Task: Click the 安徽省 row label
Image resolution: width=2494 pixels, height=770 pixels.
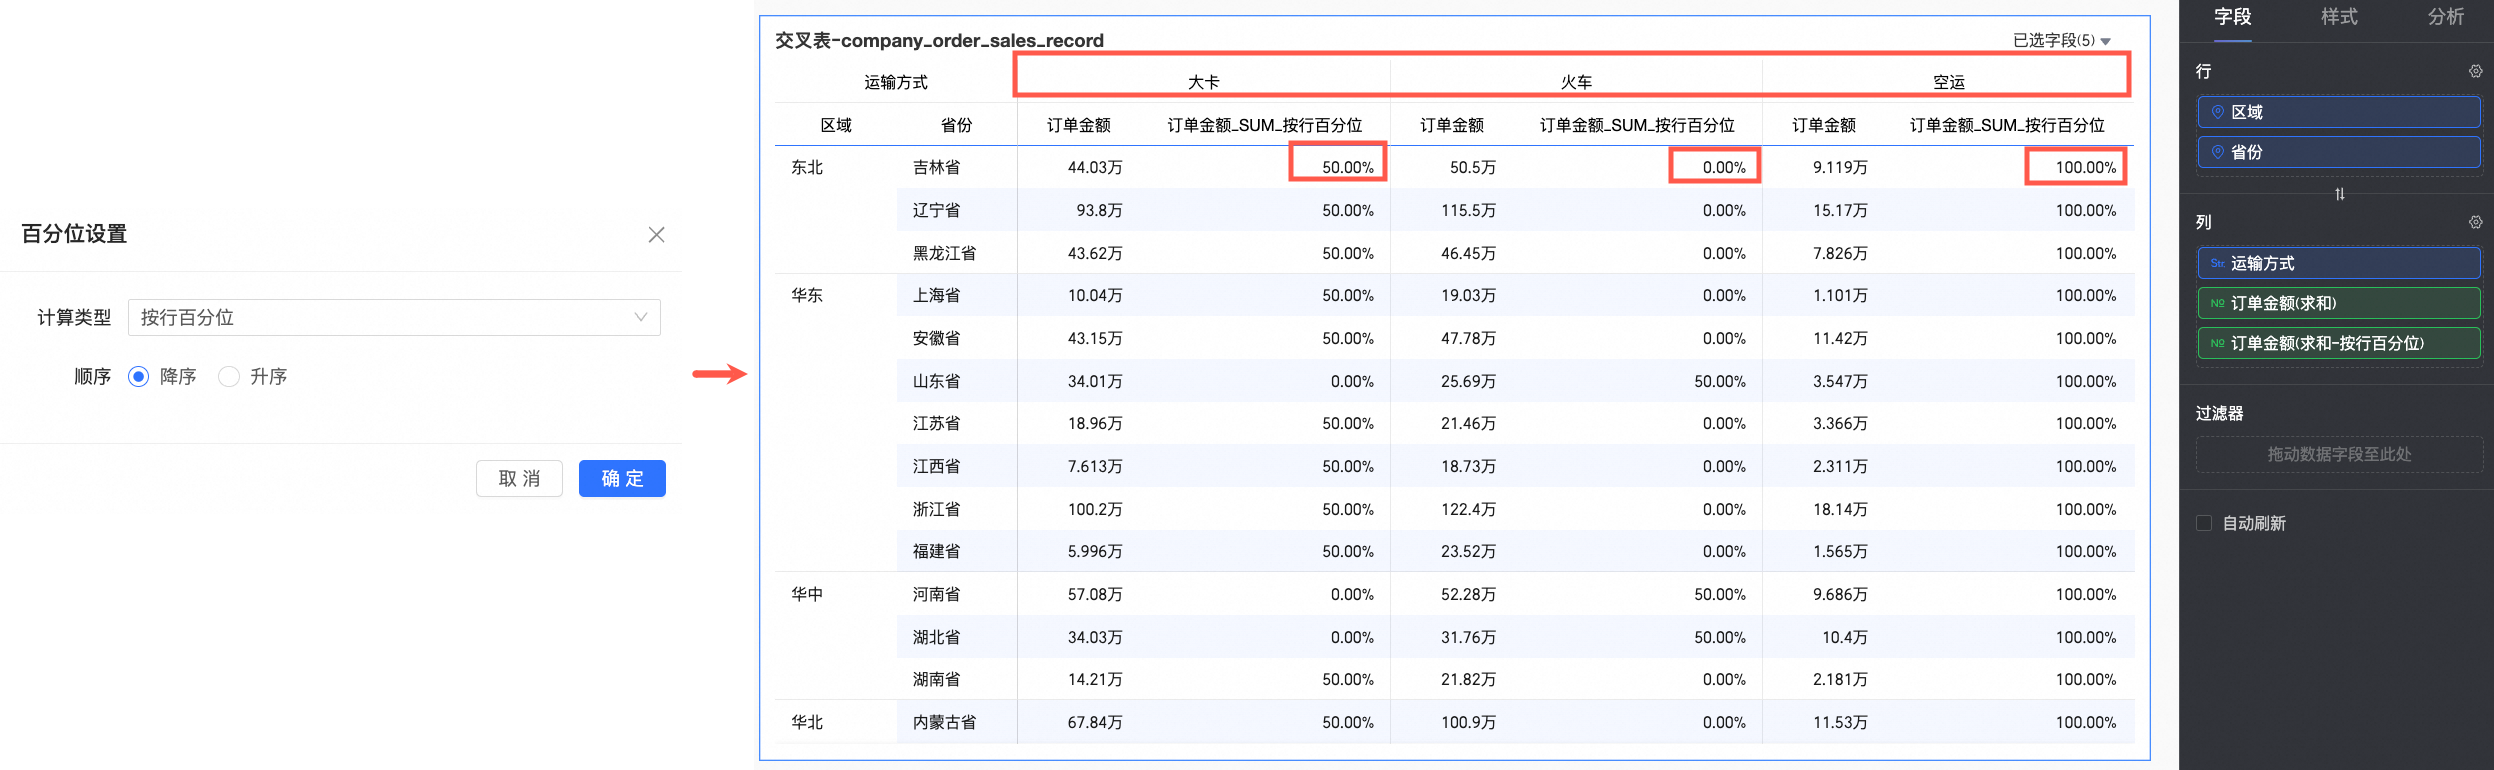Action: [x=936, y=338]
